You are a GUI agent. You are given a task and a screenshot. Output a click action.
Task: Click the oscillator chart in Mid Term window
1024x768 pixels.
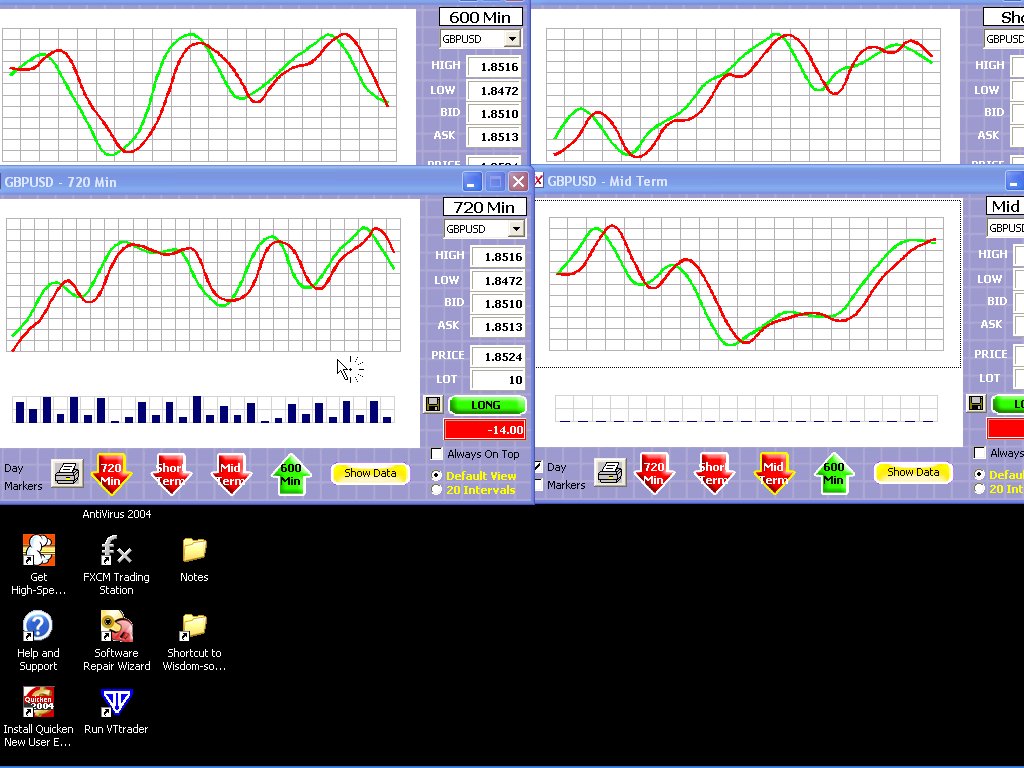coord(746,284)
